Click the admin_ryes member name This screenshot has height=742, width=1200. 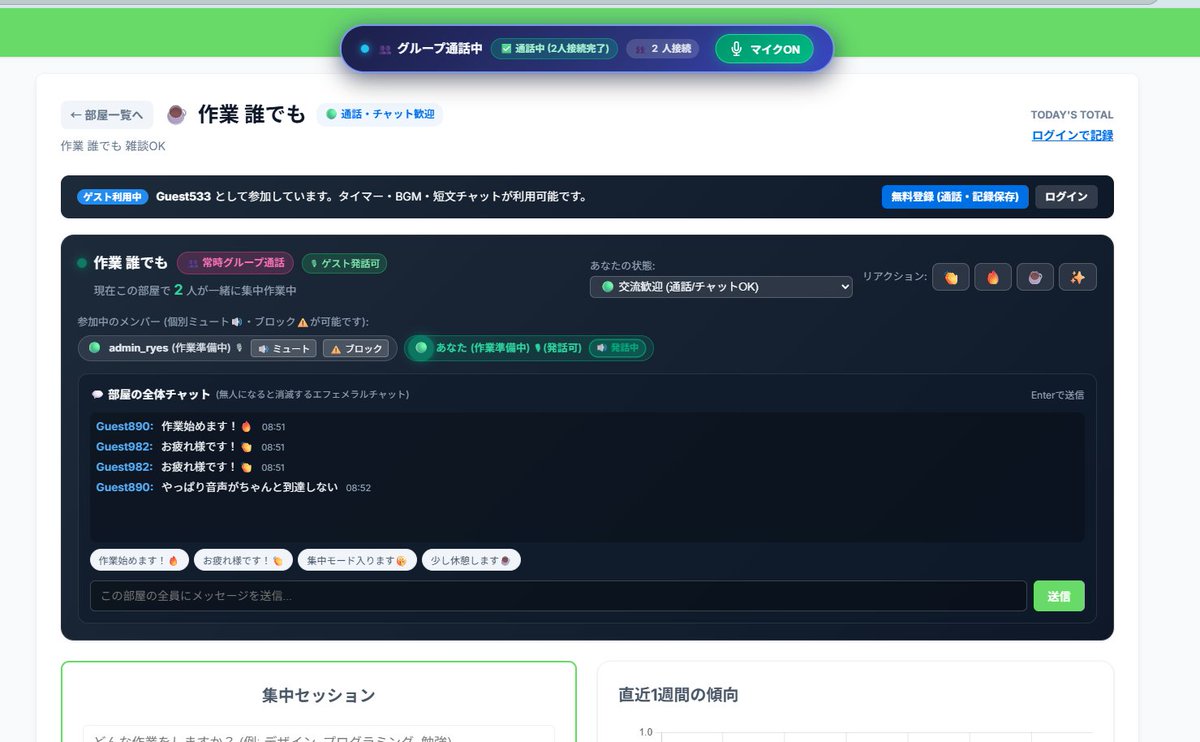tap(138, 348)
